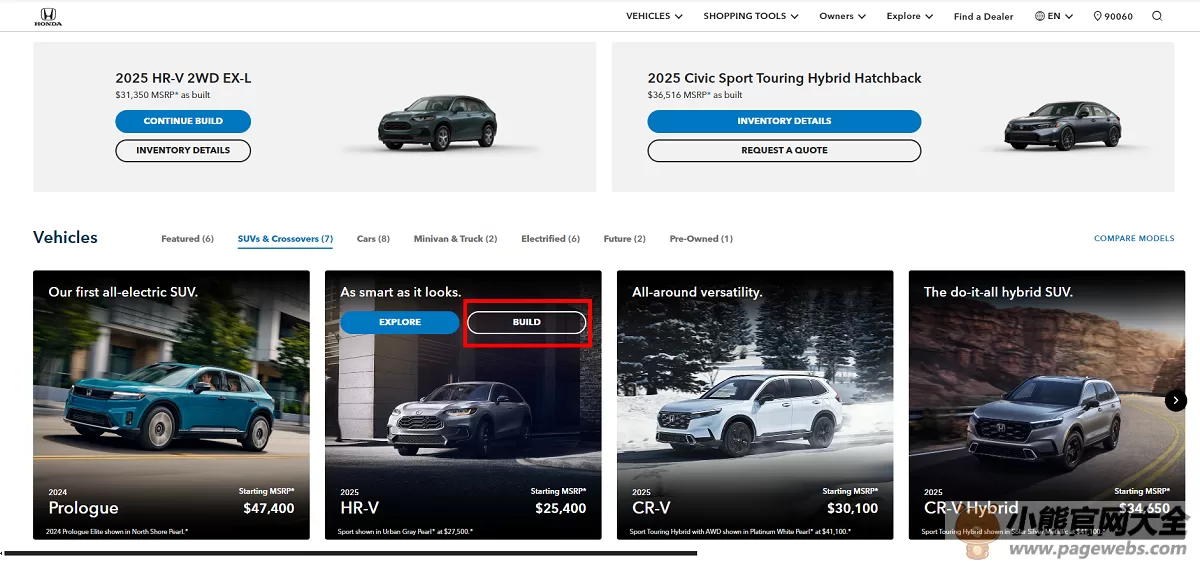This screenshot has height=567, width=1200.
Task: Click REQUEST A QUOTE button
Action: click(784, 150)
